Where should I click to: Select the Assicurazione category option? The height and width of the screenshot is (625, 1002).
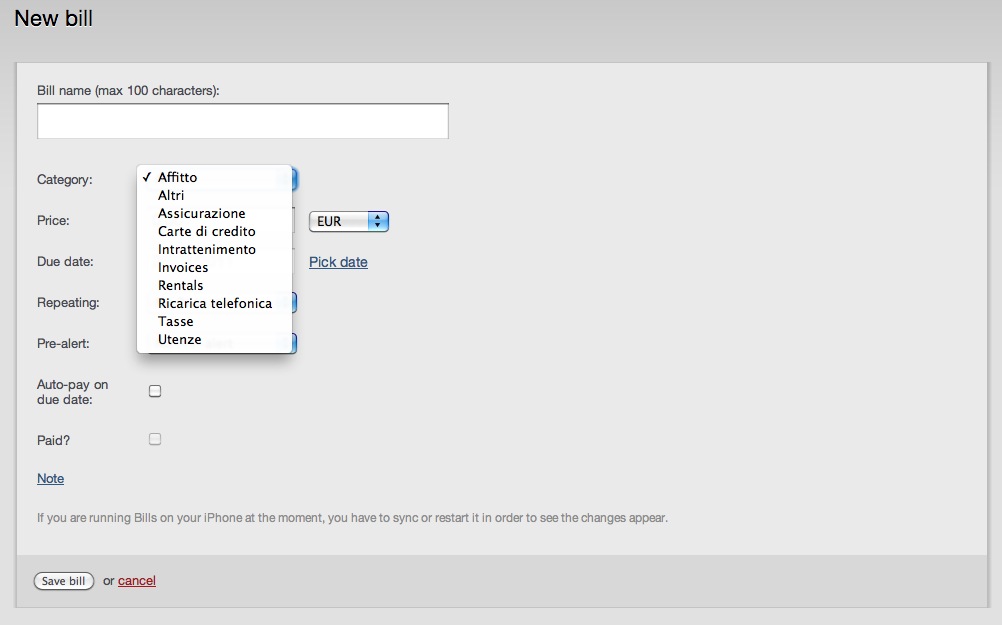pos(201,213)
